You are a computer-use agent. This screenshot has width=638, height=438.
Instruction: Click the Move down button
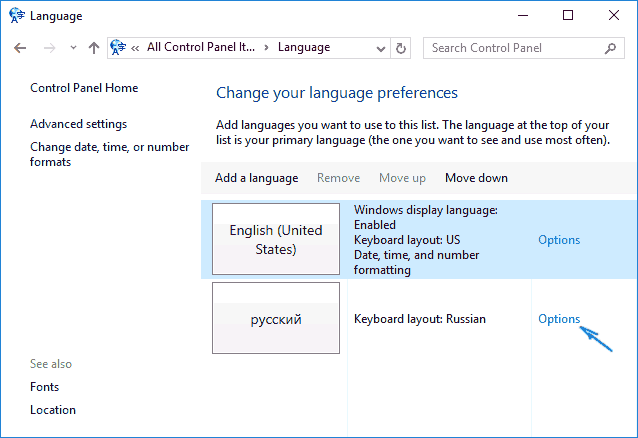pos(476,178)
